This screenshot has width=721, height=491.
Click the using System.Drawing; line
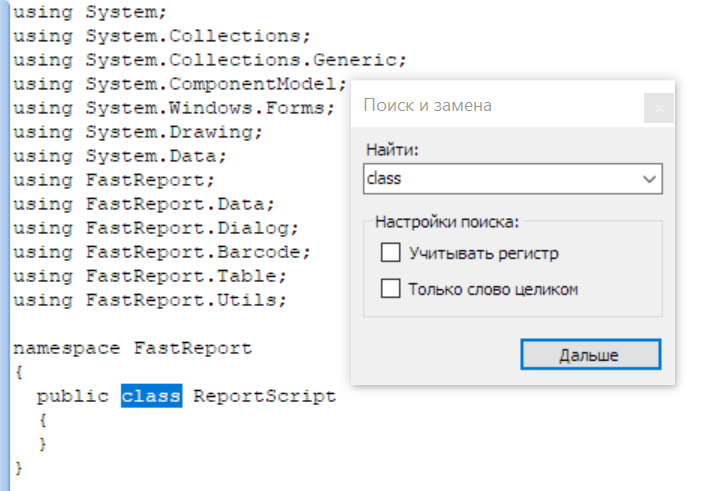pos(138,132)
